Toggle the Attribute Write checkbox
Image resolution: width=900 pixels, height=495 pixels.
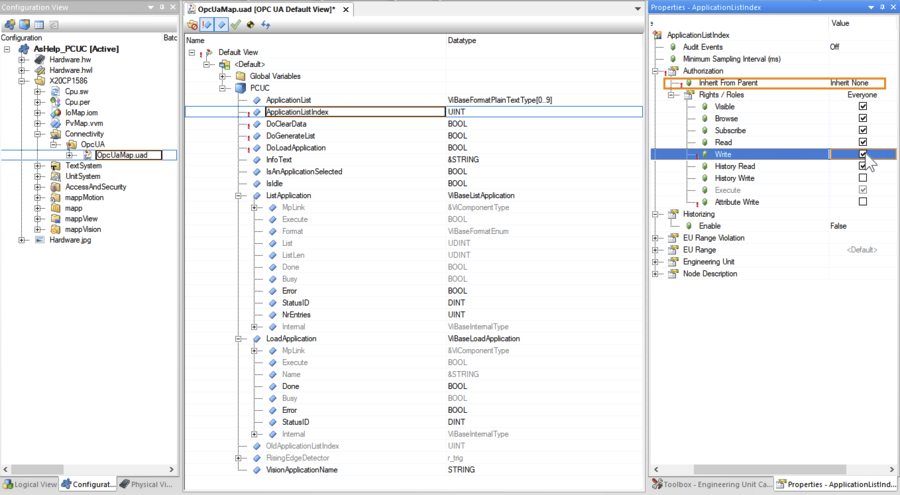[x=863, y=202]
